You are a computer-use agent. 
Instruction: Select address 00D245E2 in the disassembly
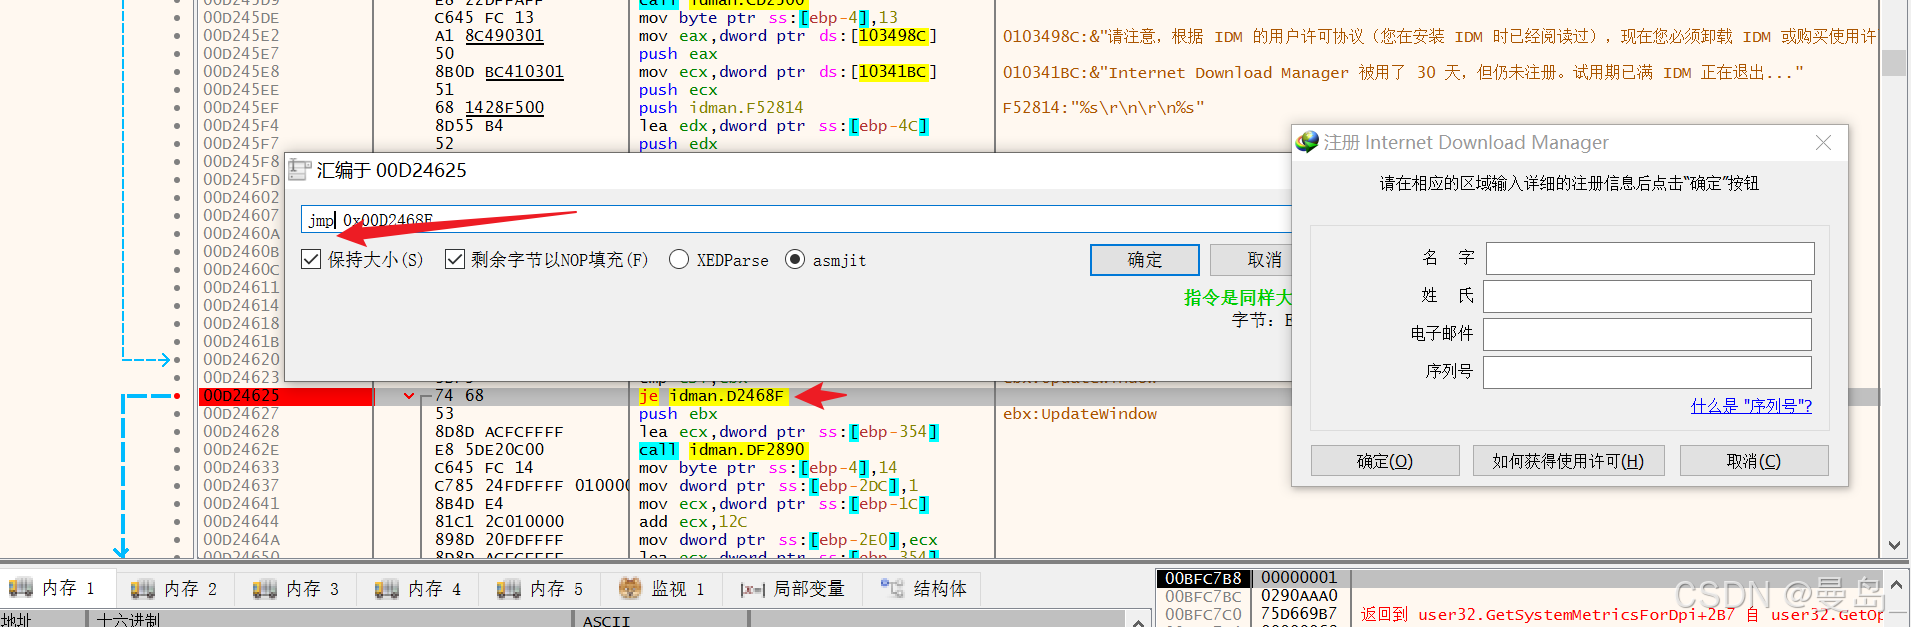pos(241,36)
